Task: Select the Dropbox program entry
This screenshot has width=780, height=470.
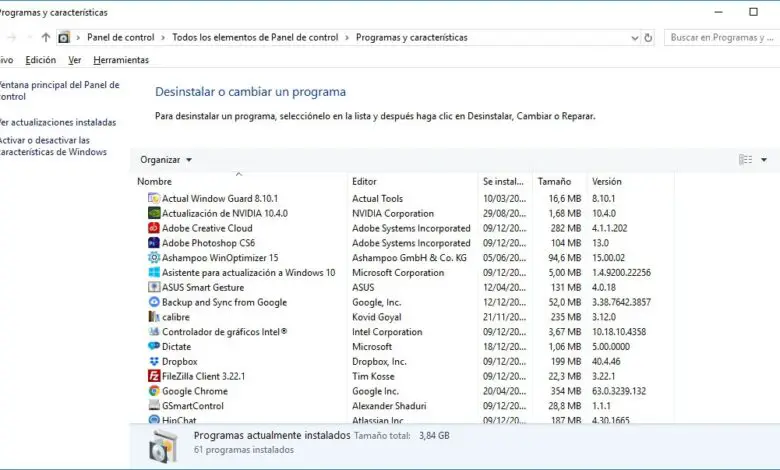Action: tap(180, 361)
